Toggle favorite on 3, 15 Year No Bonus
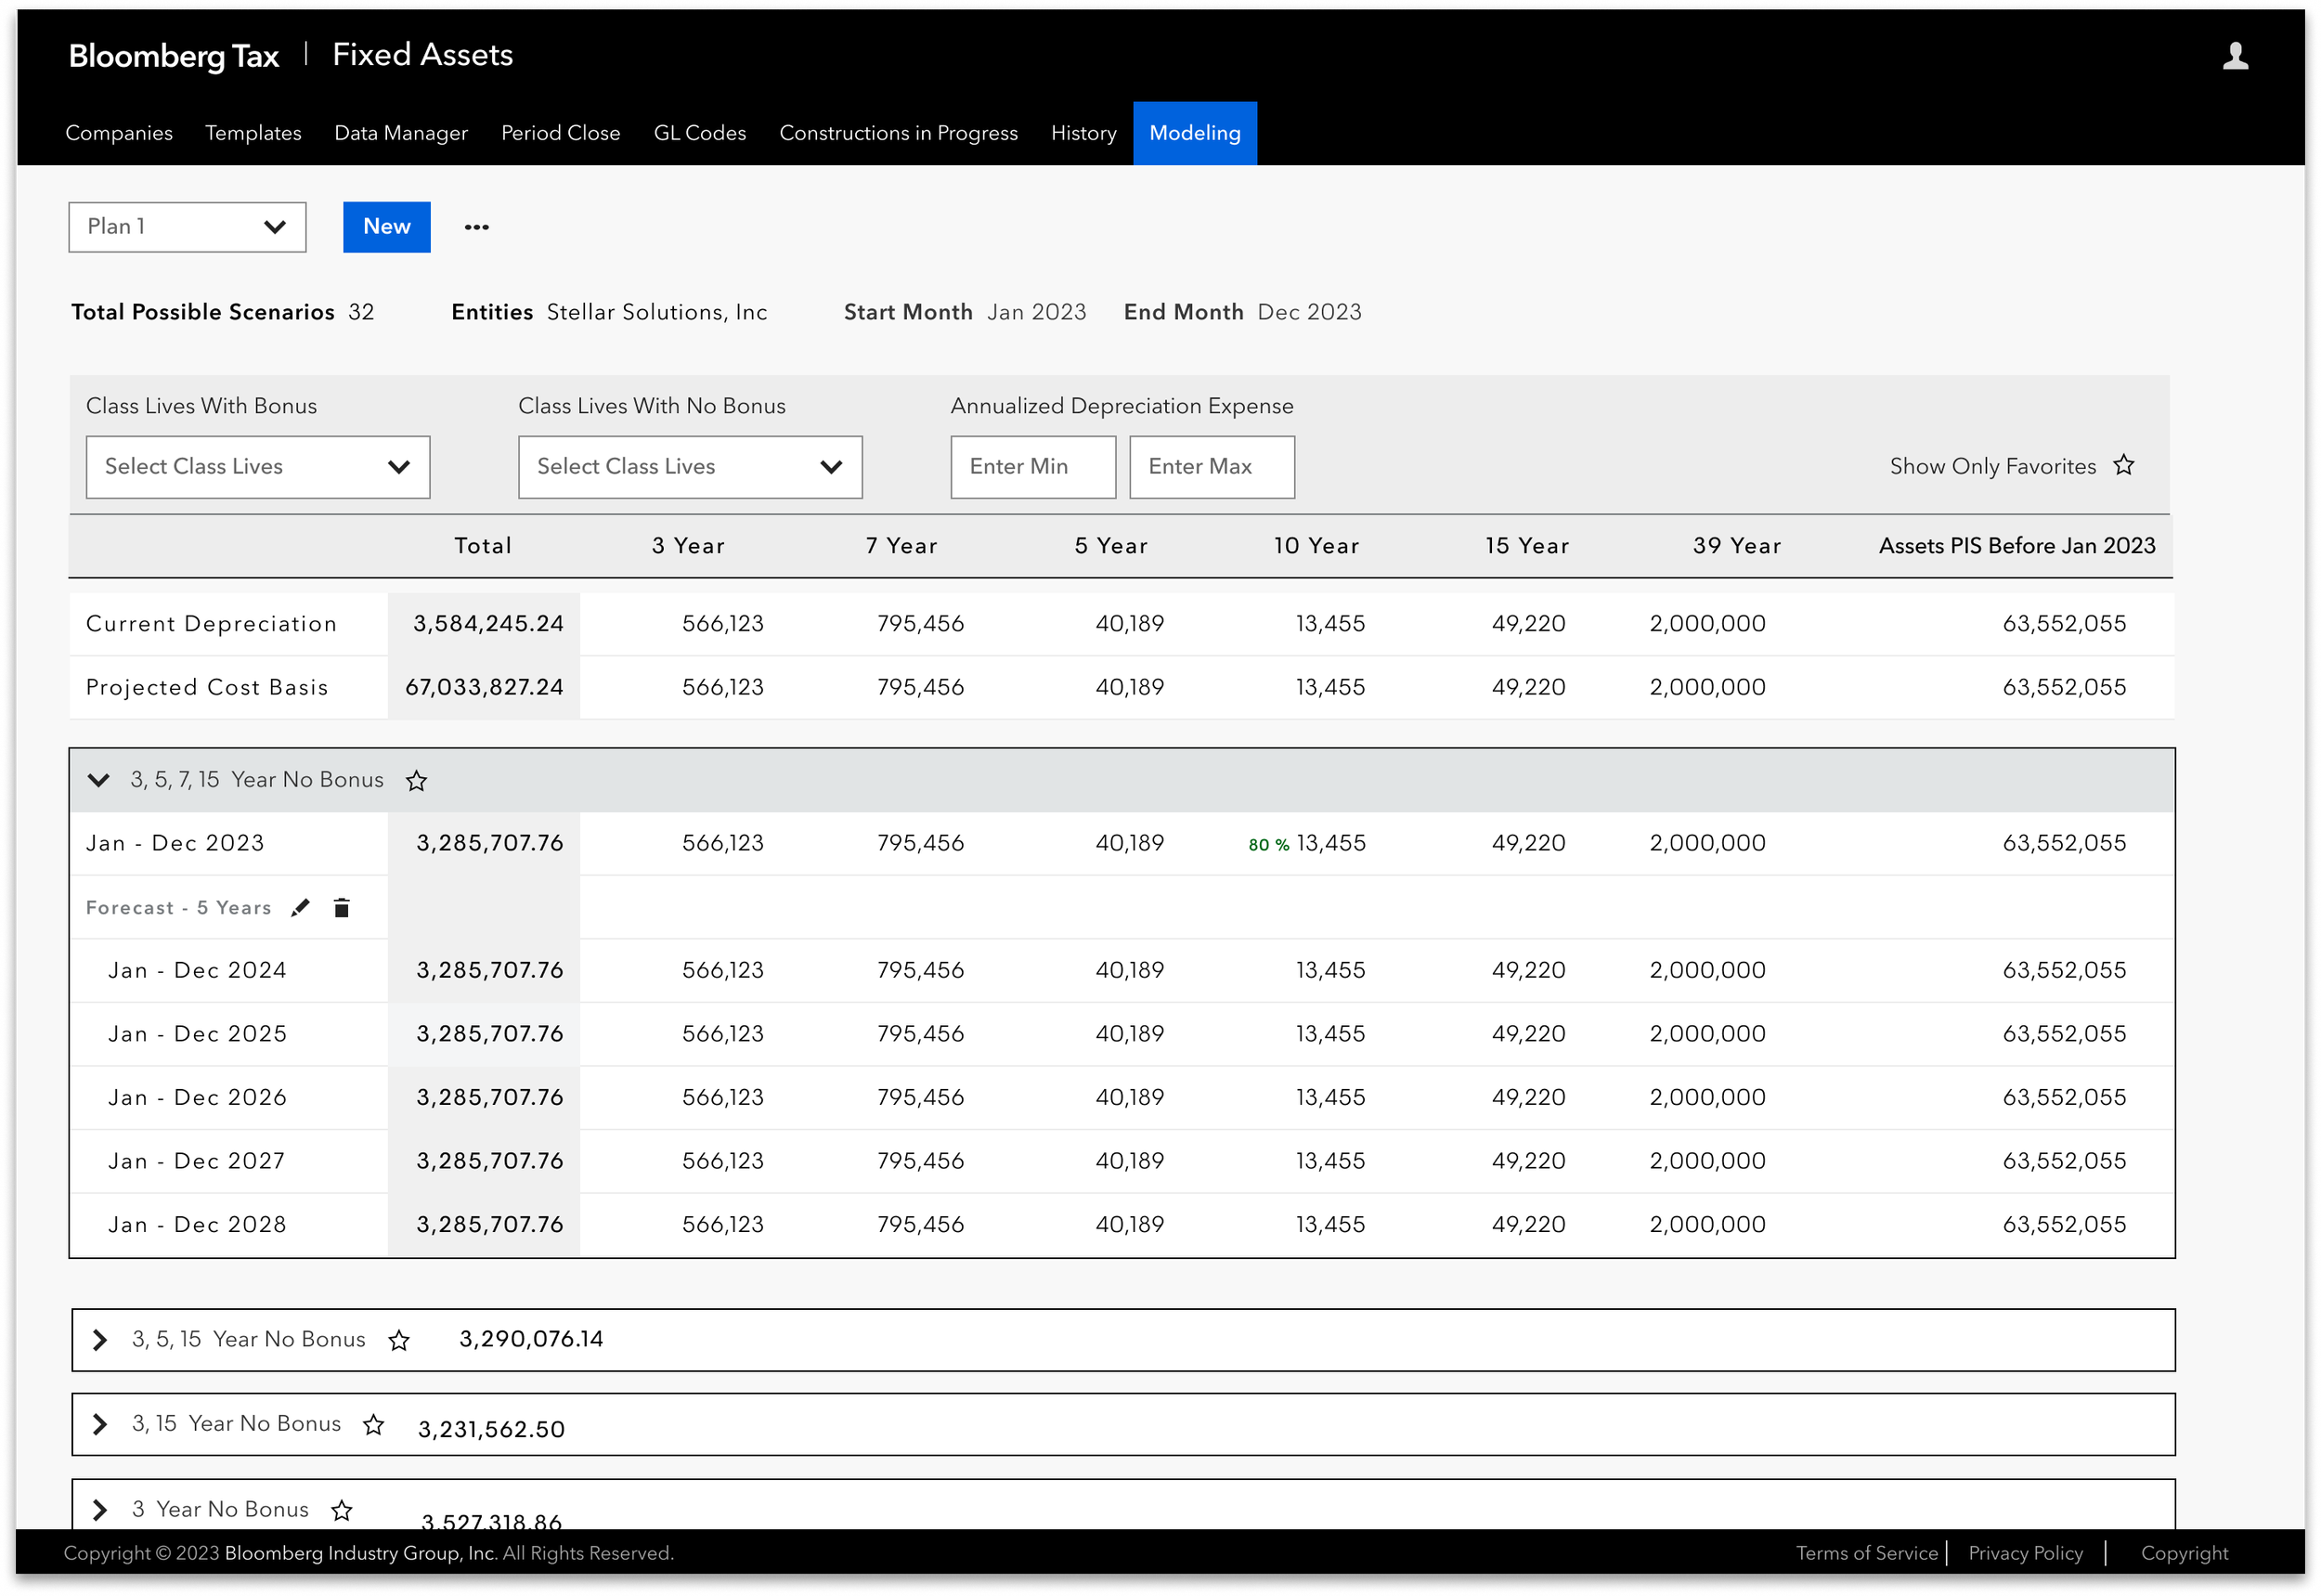This screenshot has width=2321, height=1596. click(x=374, y=1424)
